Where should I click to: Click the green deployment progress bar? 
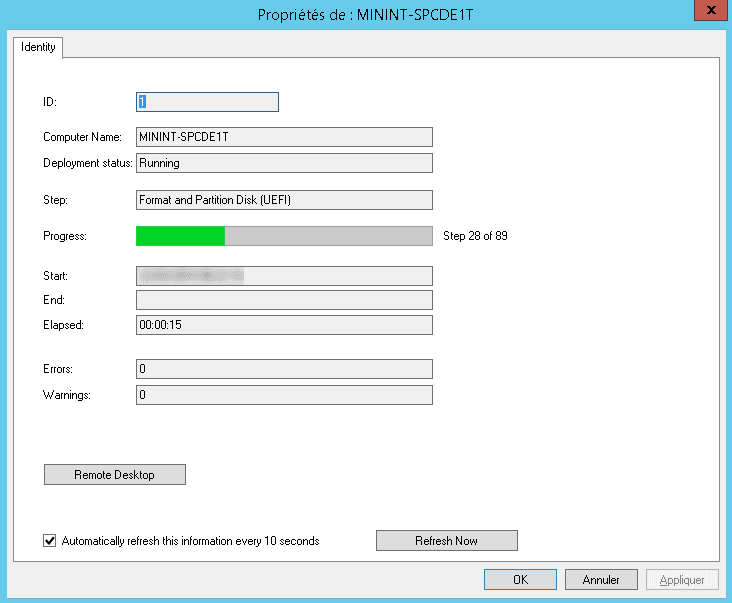284,236
